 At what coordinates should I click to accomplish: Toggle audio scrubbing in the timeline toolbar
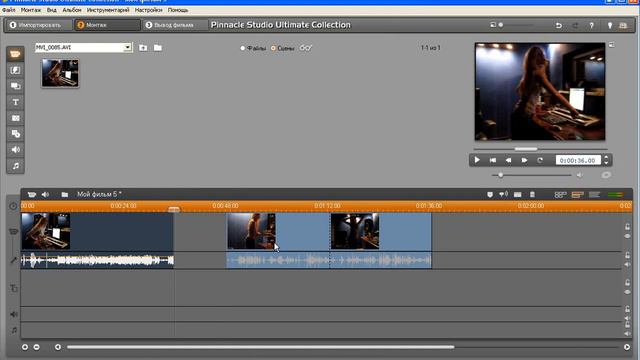tap(503, 194)
